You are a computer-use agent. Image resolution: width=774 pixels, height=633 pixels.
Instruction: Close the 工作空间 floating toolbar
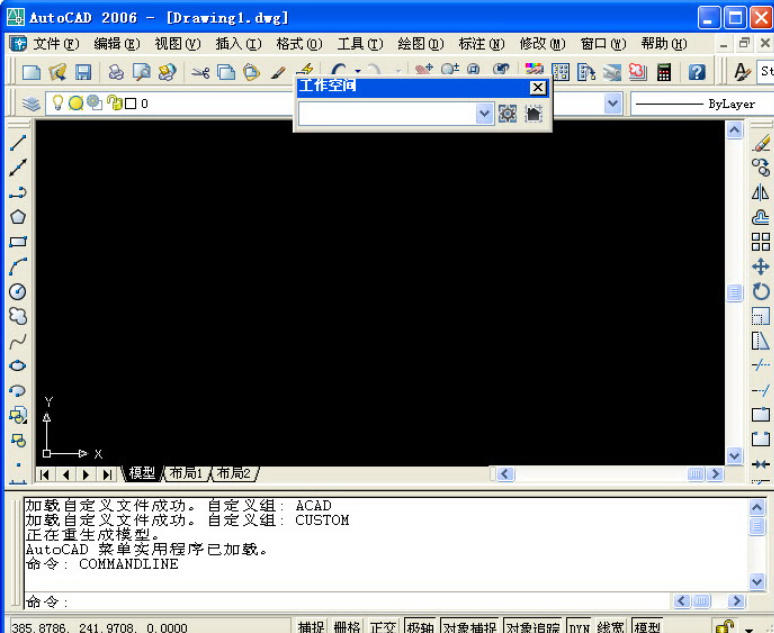pos(538,87)
